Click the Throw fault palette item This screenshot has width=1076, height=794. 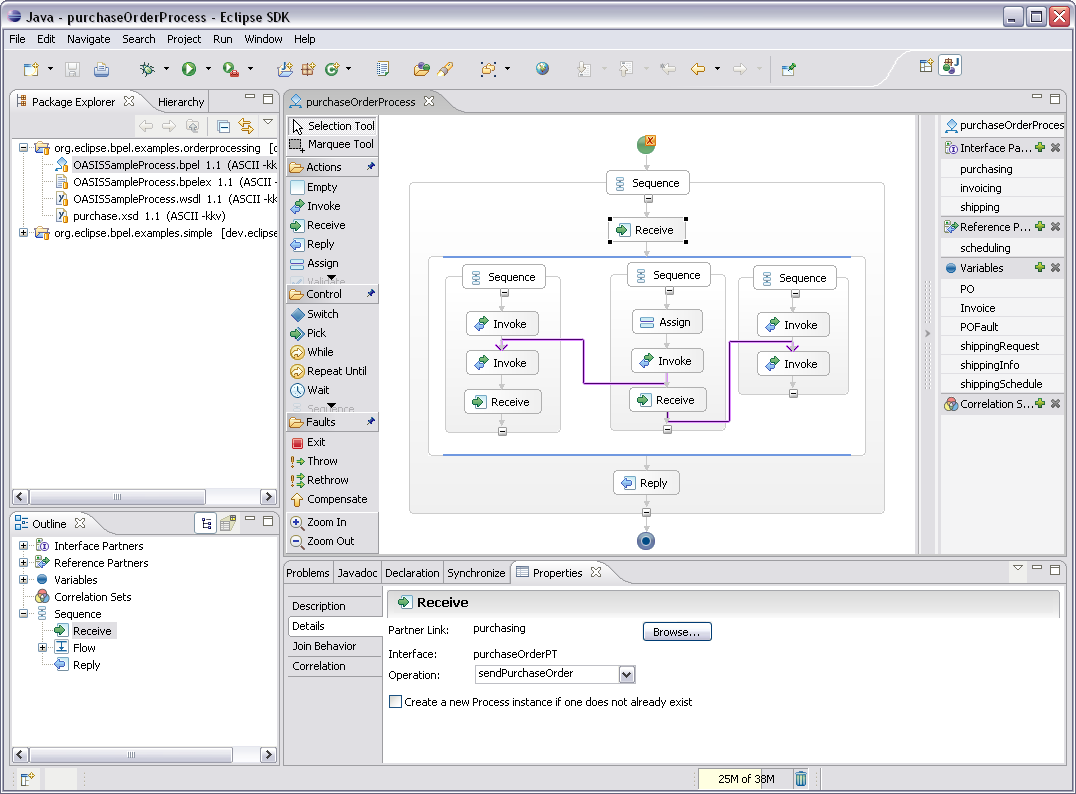point(322,461)
